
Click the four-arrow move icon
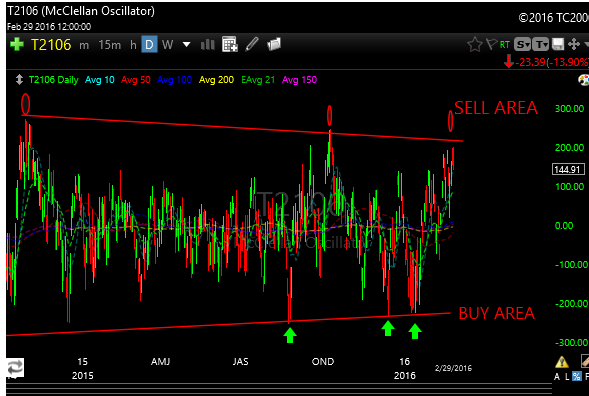574,44
